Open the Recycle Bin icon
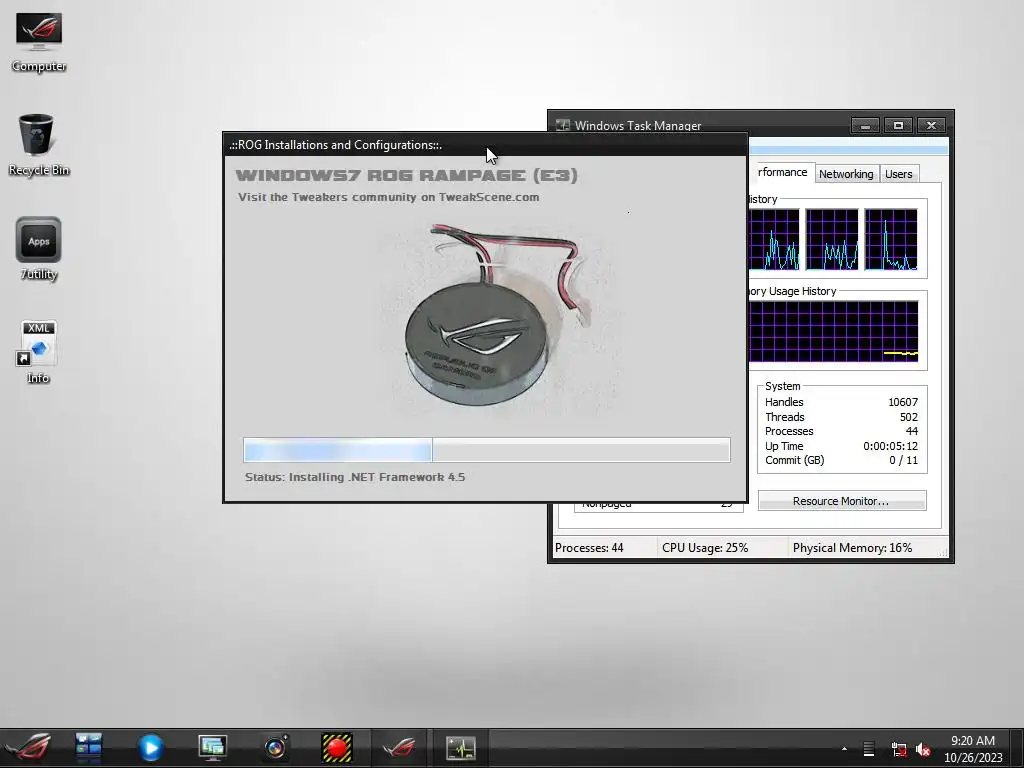 tap(39, 145)
